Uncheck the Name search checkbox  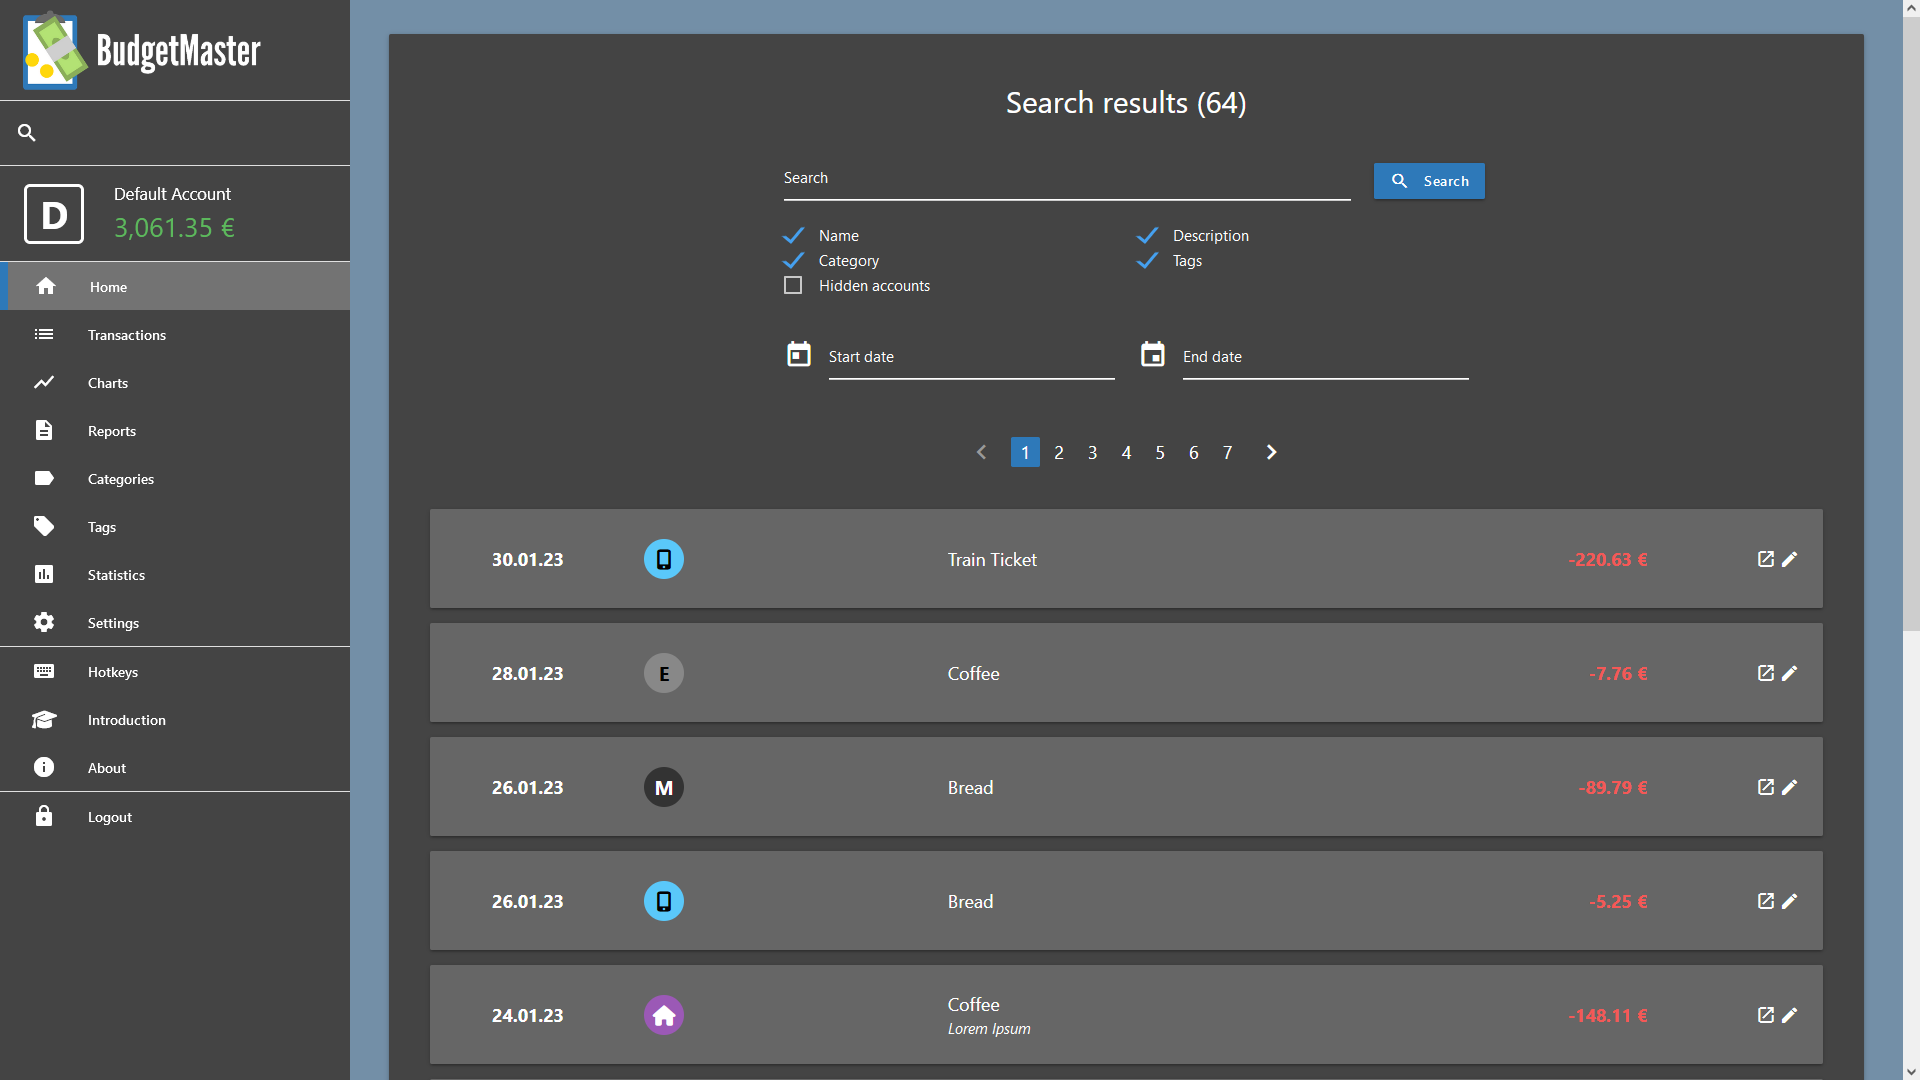point(794,235)
